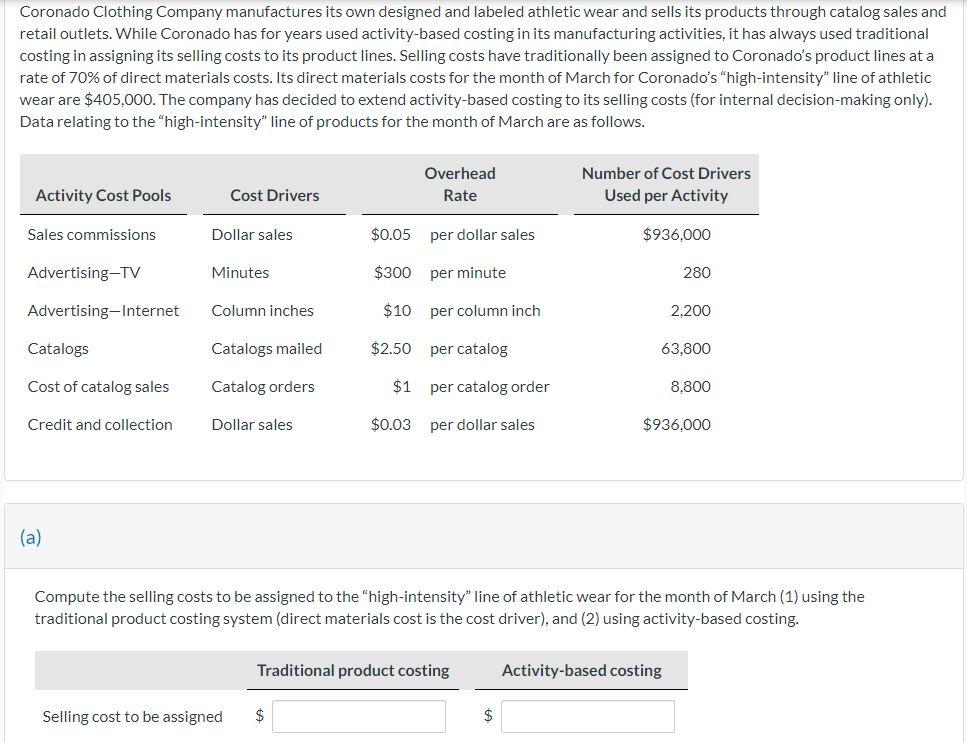
Task: Click 'per catalog order' rate unit text
Action: (490, 387)
